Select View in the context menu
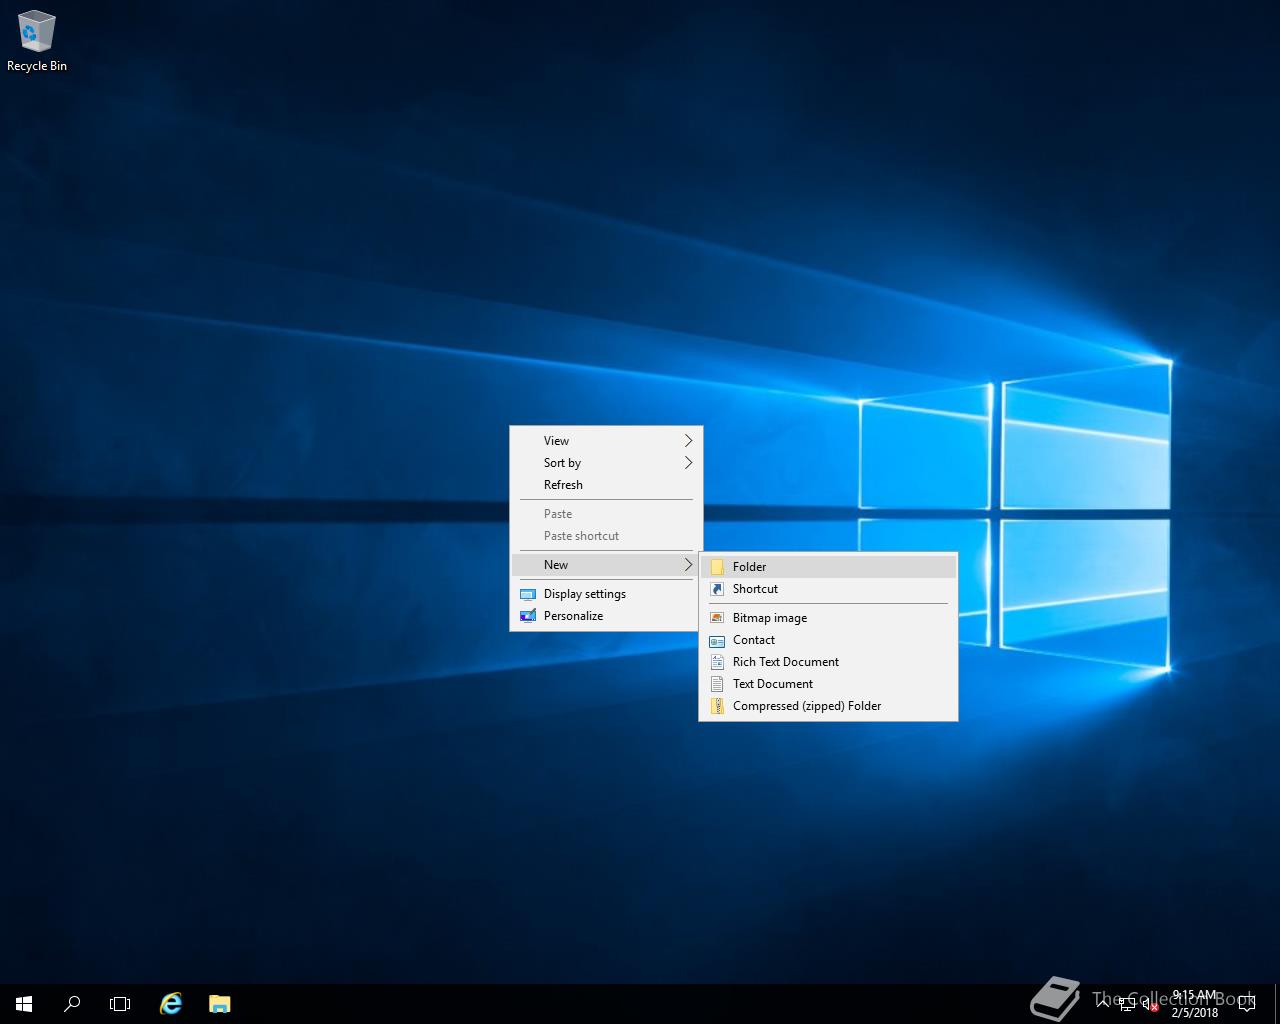This screenshot has height=1024, width=1280. [606, 441]
